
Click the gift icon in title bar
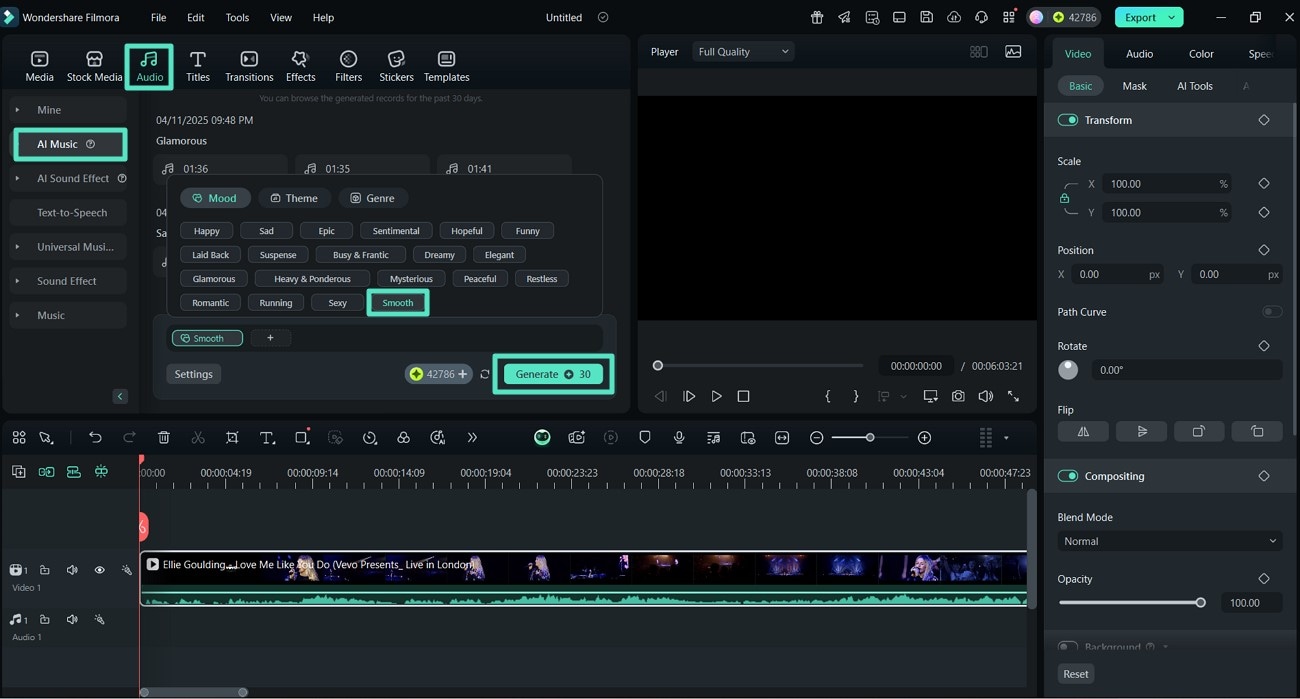click(x=817, y=17)
